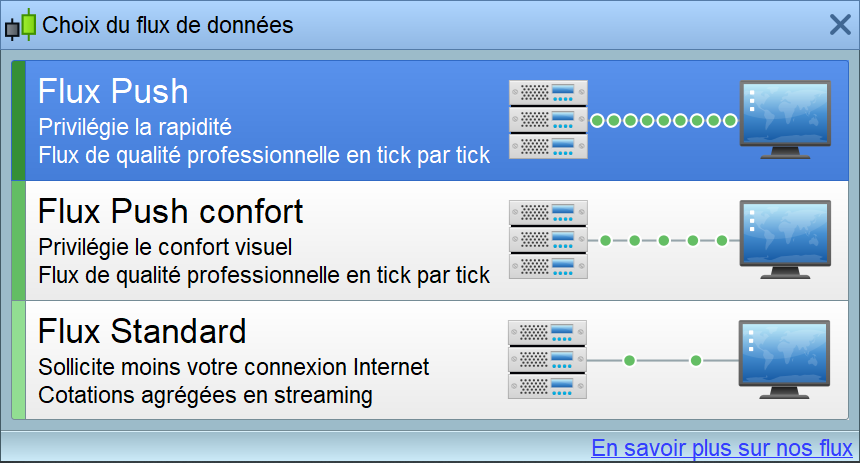The width and height of the screenshot is (860, 463).
Task: Click the monitor icon in Flux Push confort row
Action: 785,240
